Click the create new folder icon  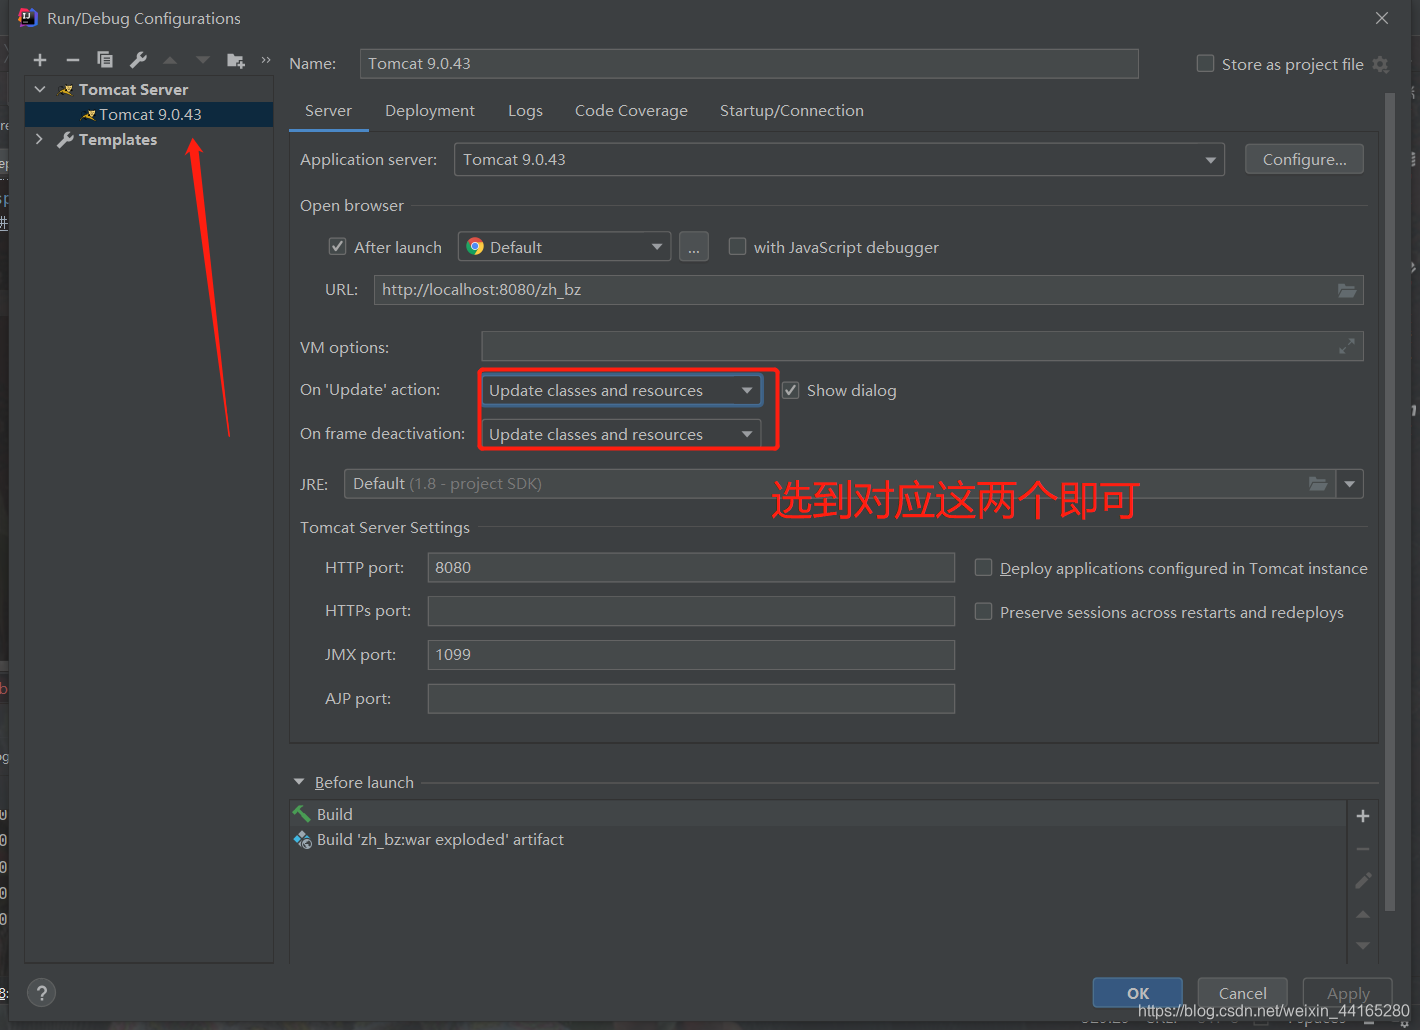pos(236,61)
